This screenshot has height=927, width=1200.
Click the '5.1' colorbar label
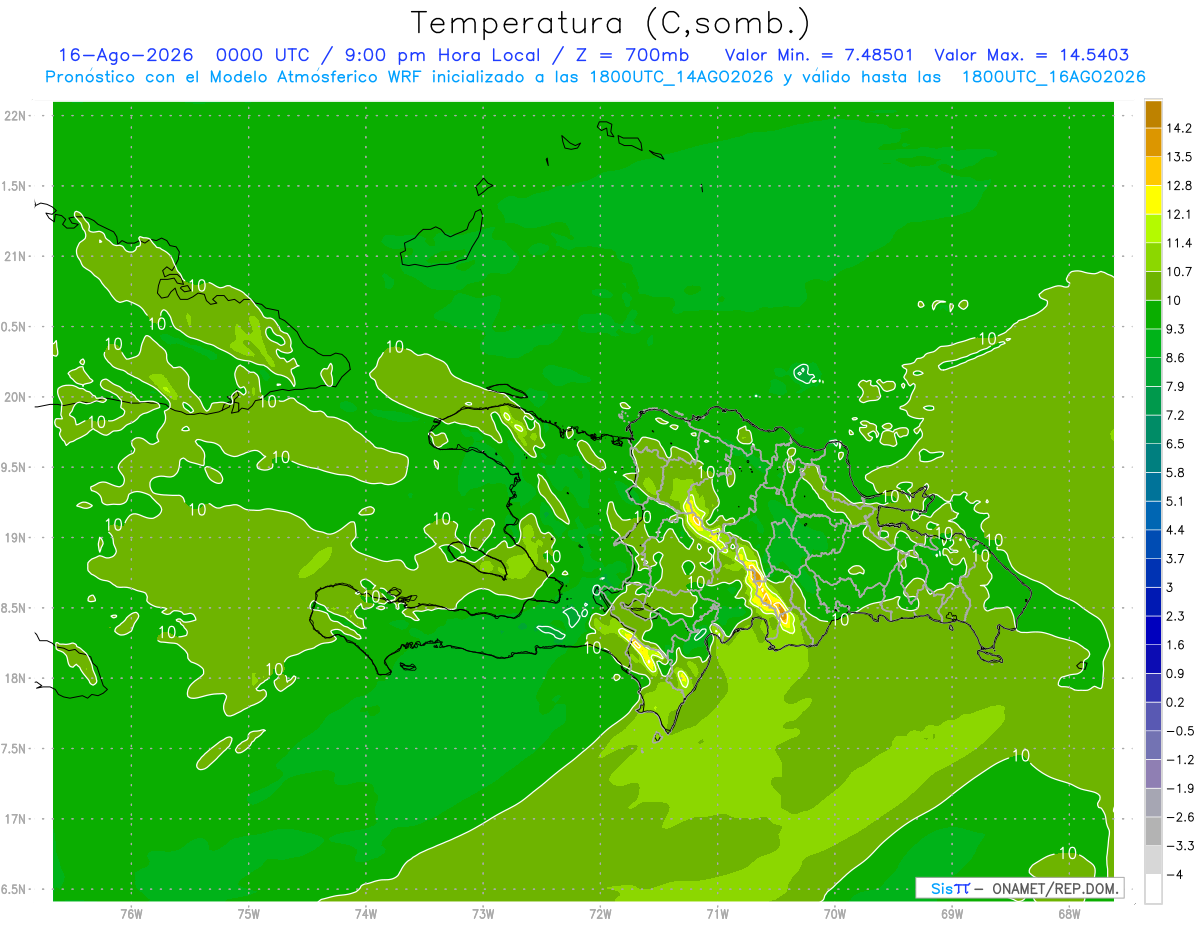tap(1176, 501)
